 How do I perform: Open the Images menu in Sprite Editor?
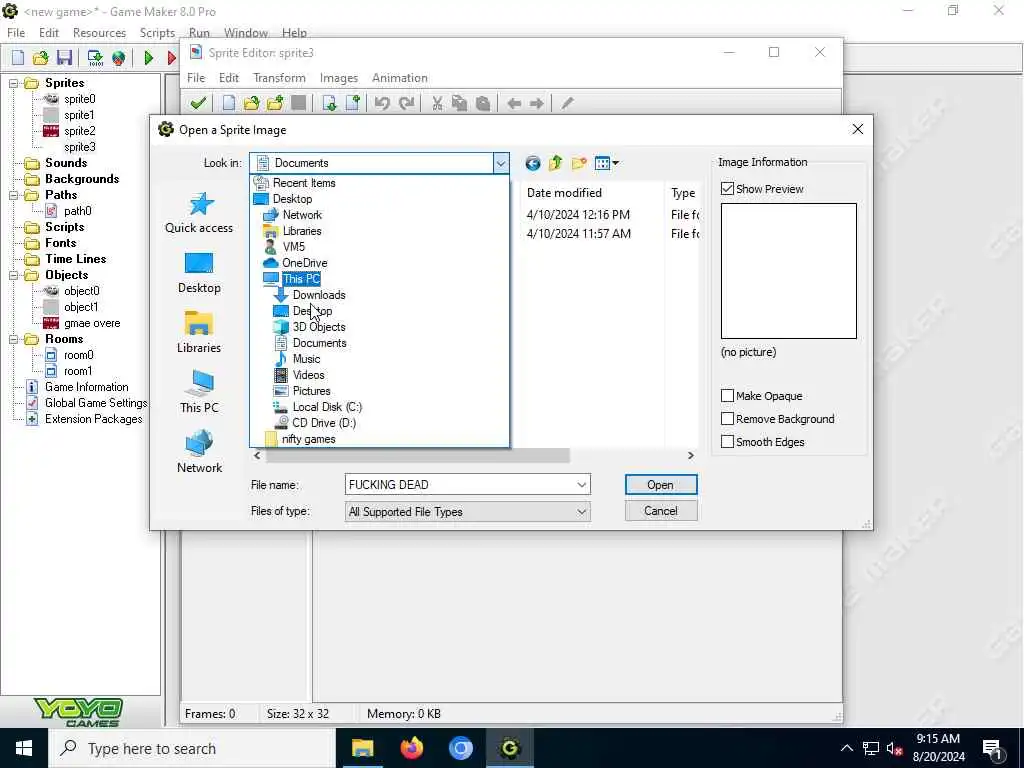click(339, 78)
